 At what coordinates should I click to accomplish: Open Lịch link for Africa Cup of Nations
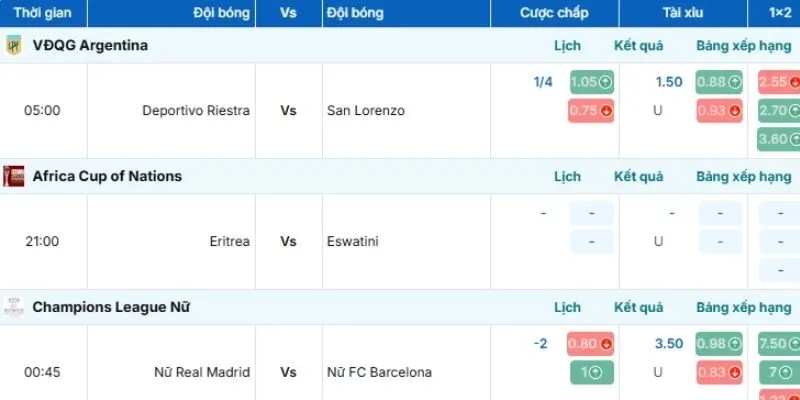click(567, 177)
